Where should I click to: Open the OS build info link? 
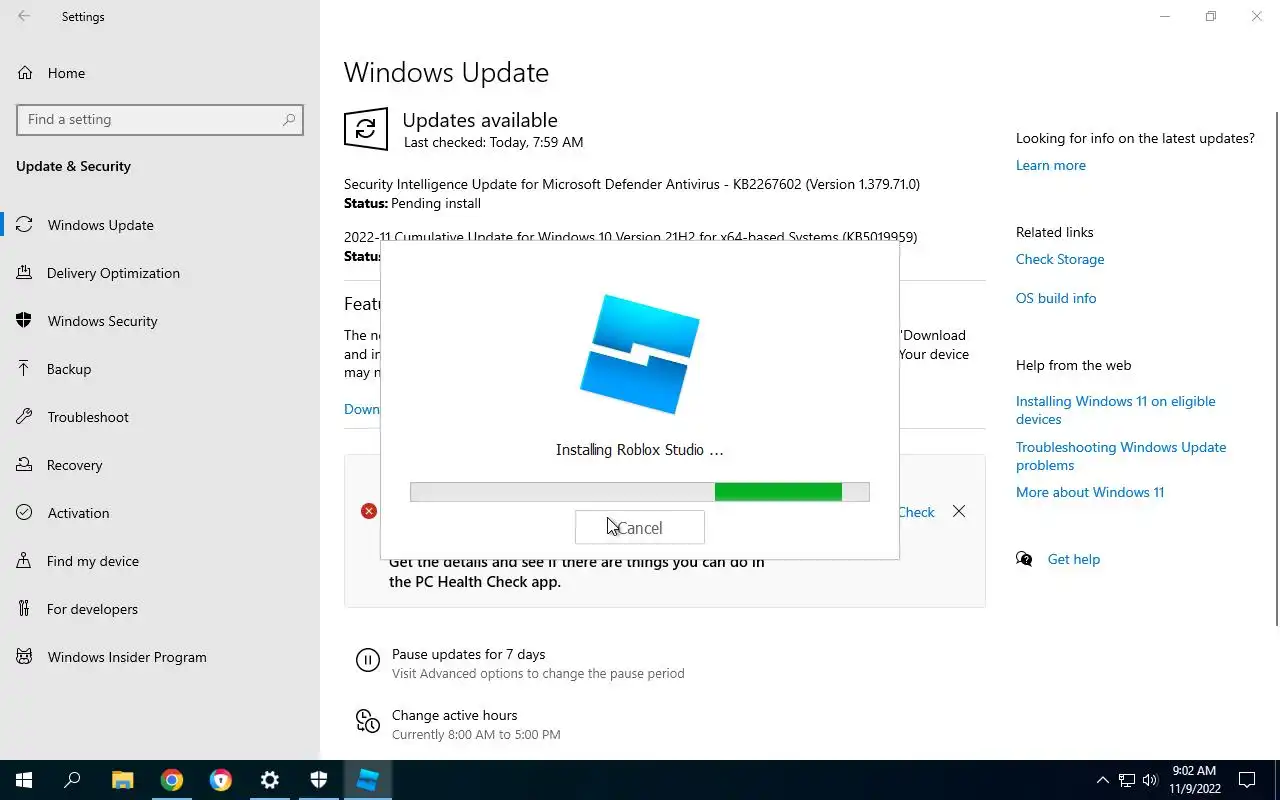[1056, 298]
